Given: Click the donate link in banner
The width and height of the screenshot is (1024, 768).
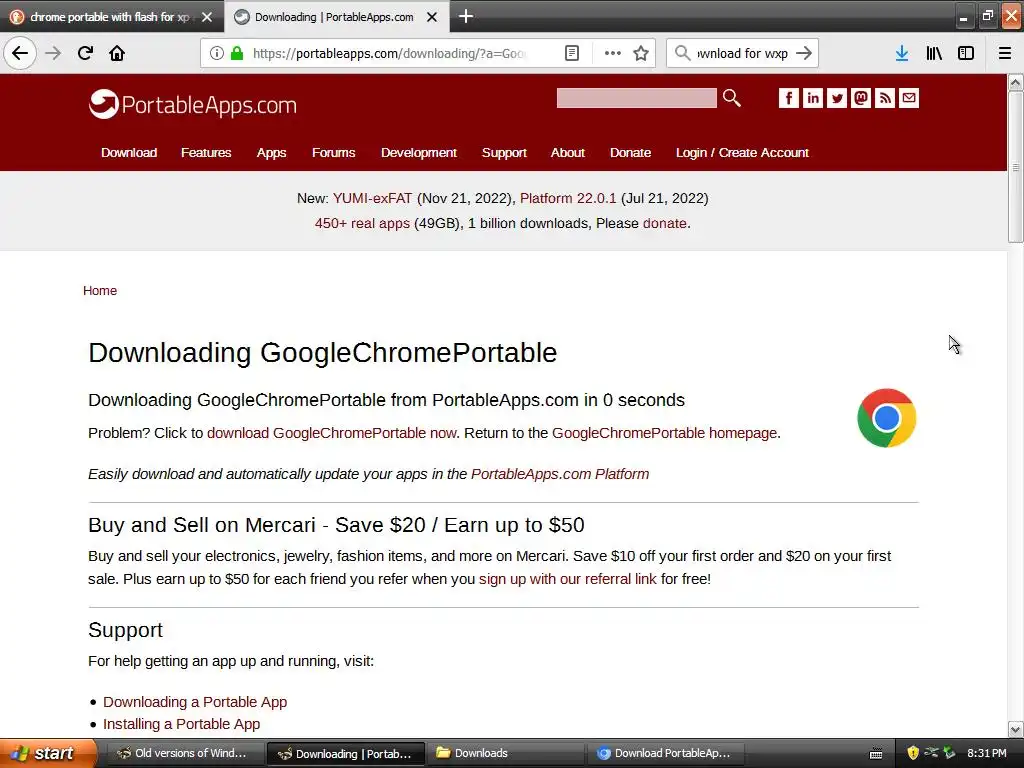Looking at the screenshot, I should pyautogui.click(x=664, y=223).
